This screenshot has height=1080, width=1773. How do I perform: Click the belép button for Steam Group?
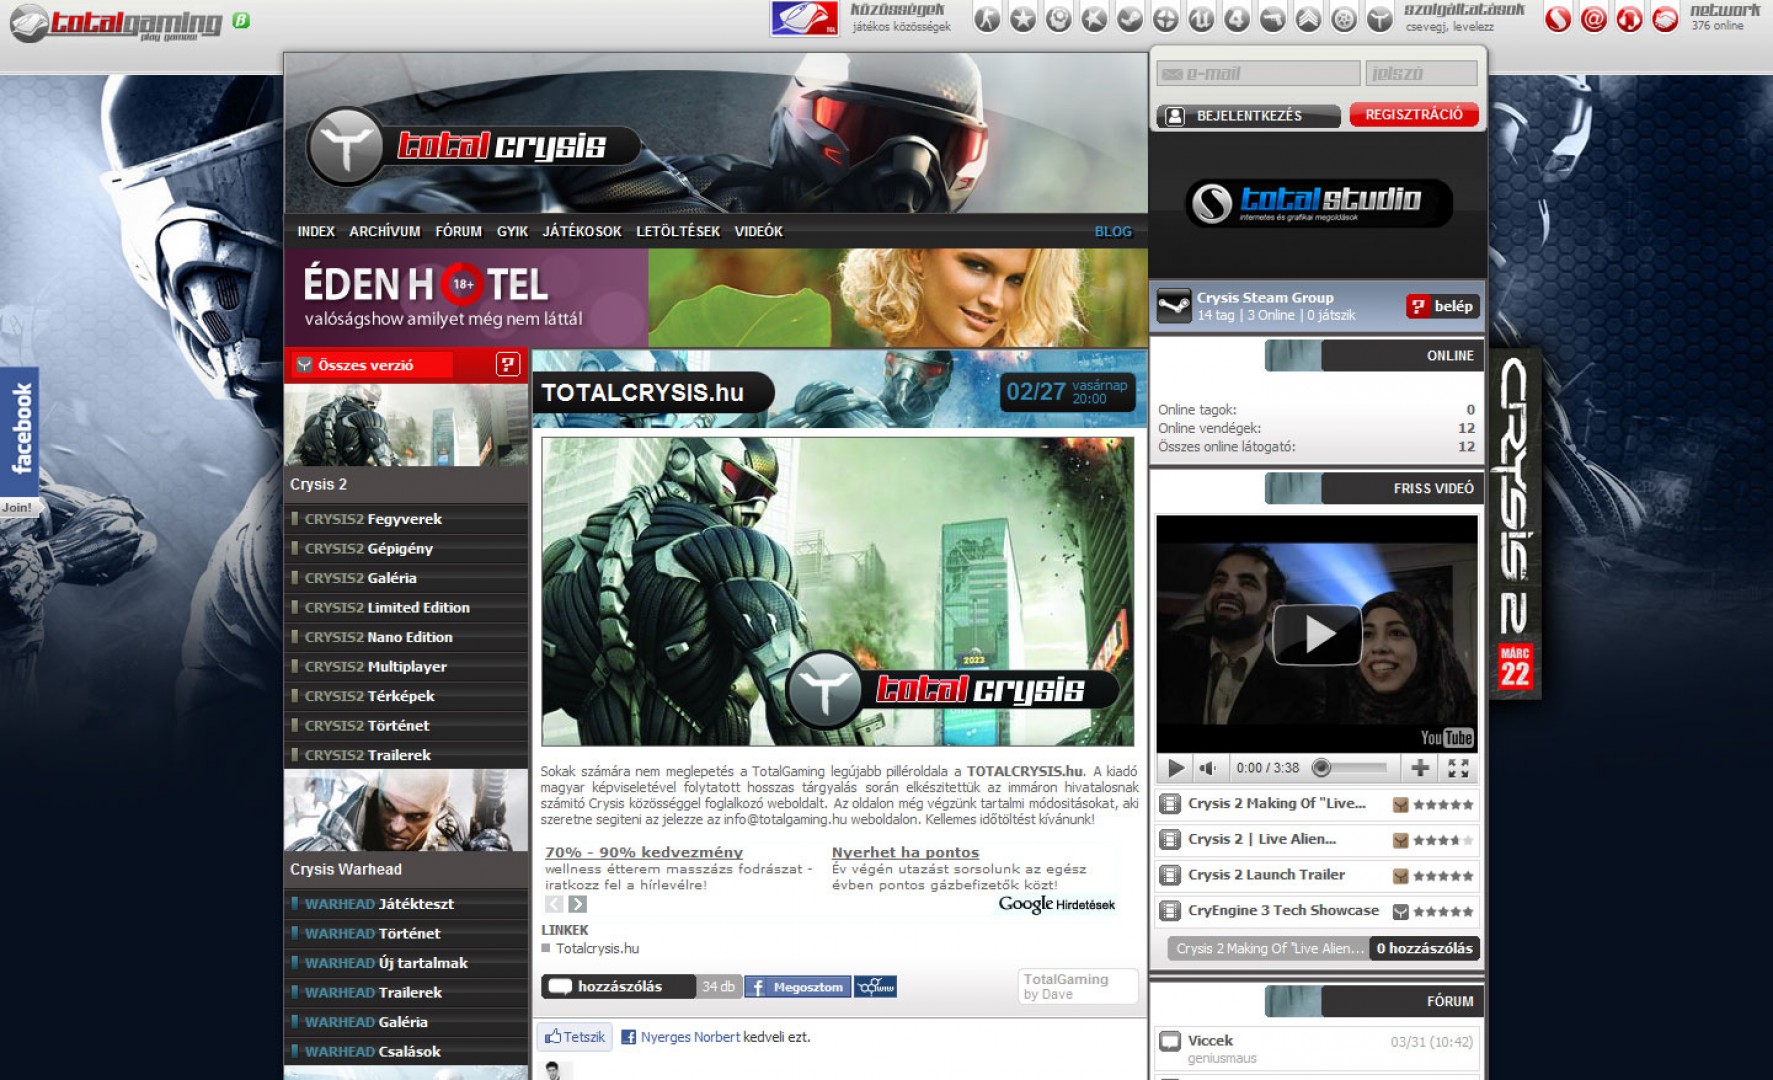pyautogui.click(x=1442, y=306)
